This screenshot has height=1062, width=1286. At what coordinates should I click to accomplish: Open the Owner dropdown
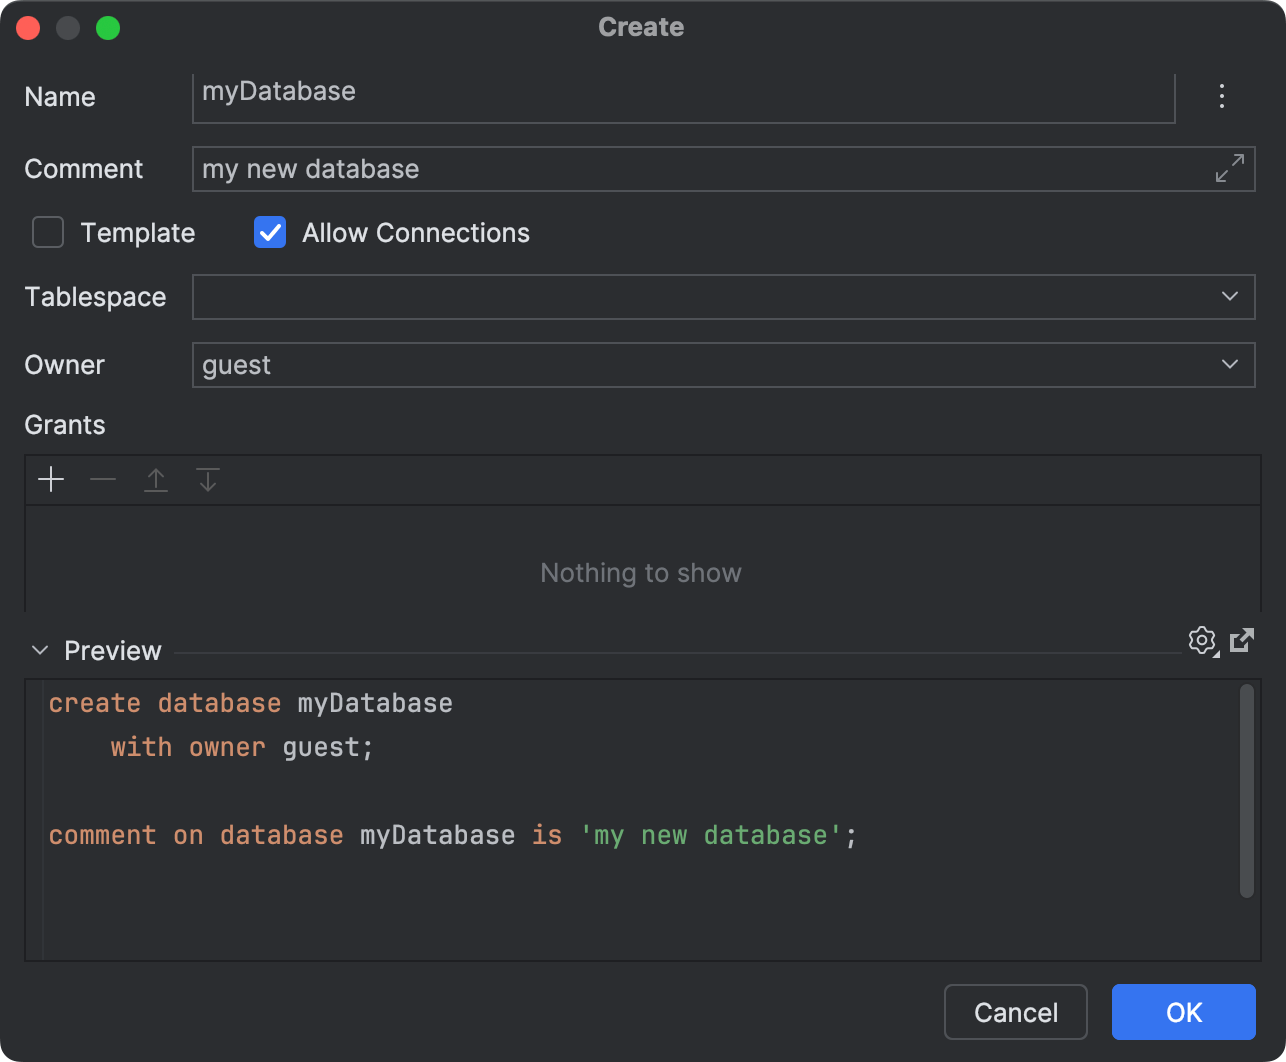pyautogui.click(x=1229, y=365)
